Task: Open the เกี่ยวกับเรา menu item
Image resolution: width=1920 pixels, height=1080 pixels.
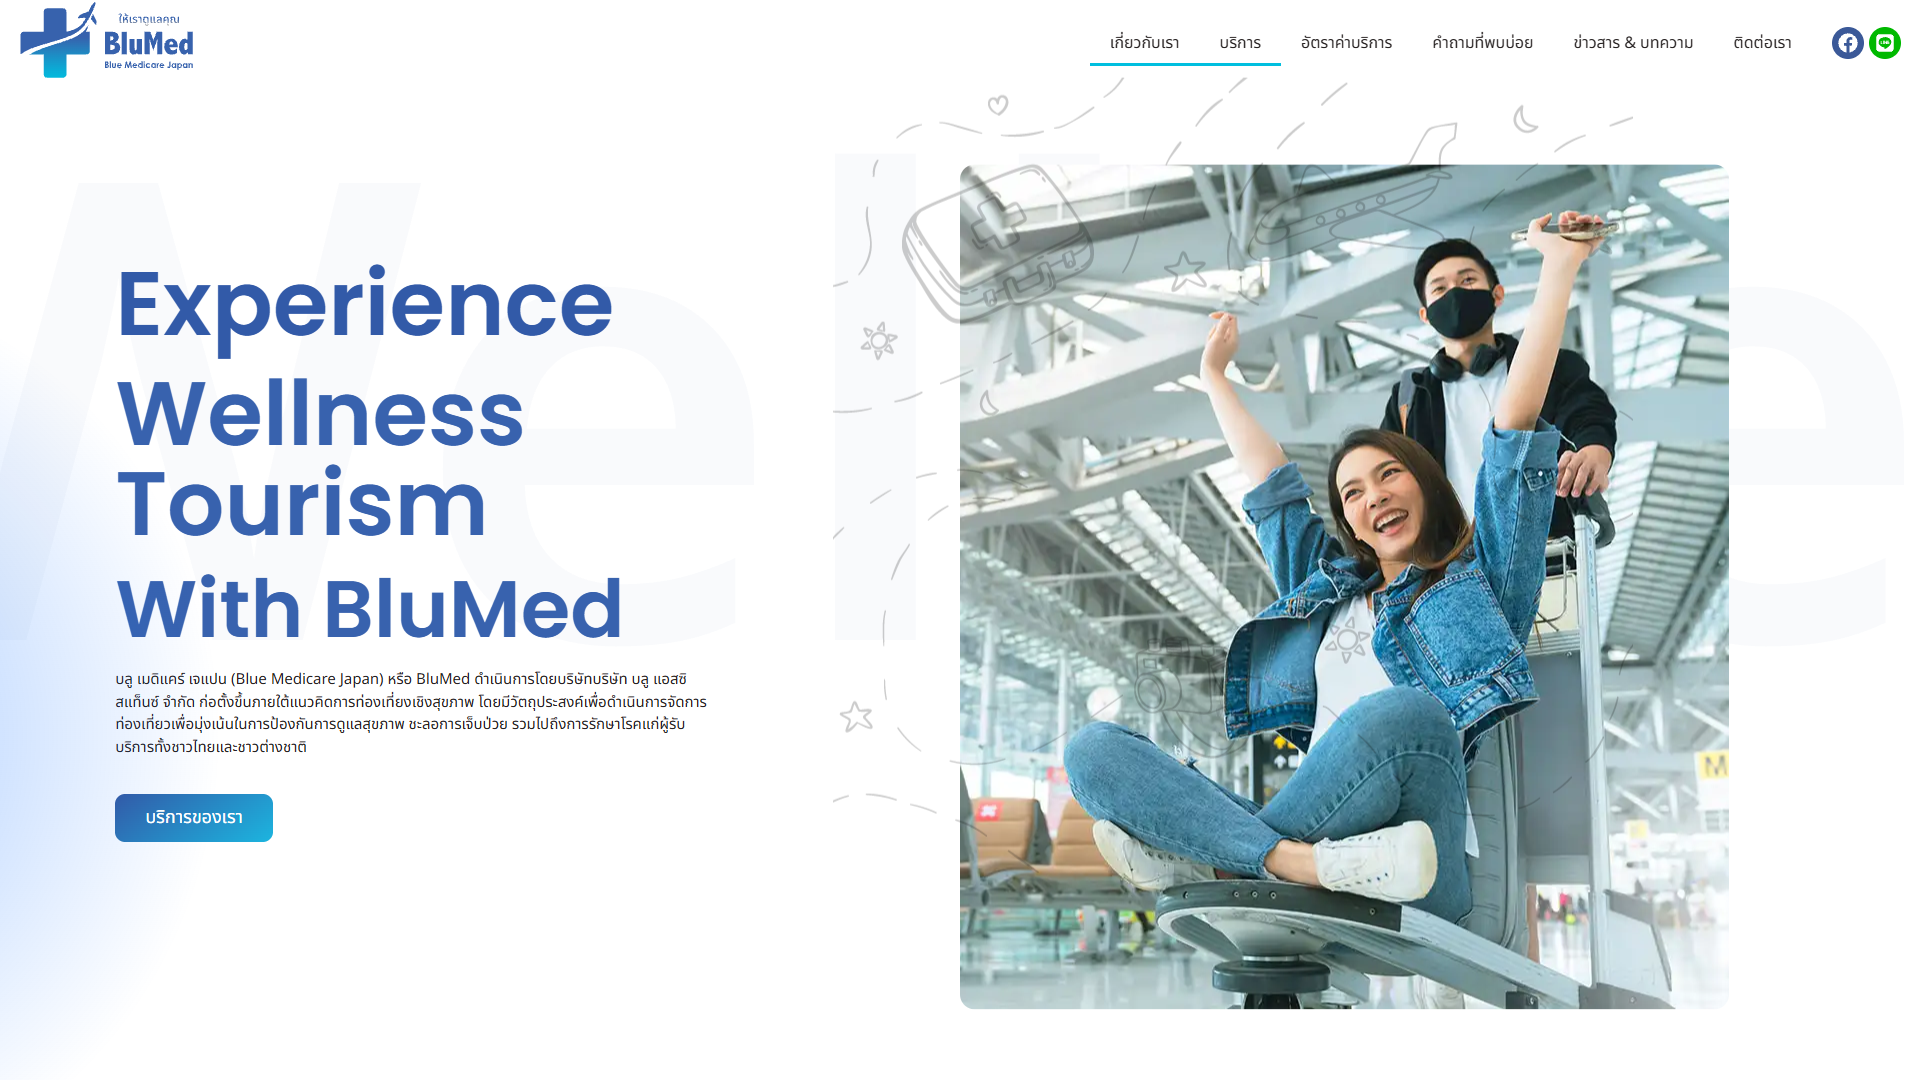Action: (1144, 43)
